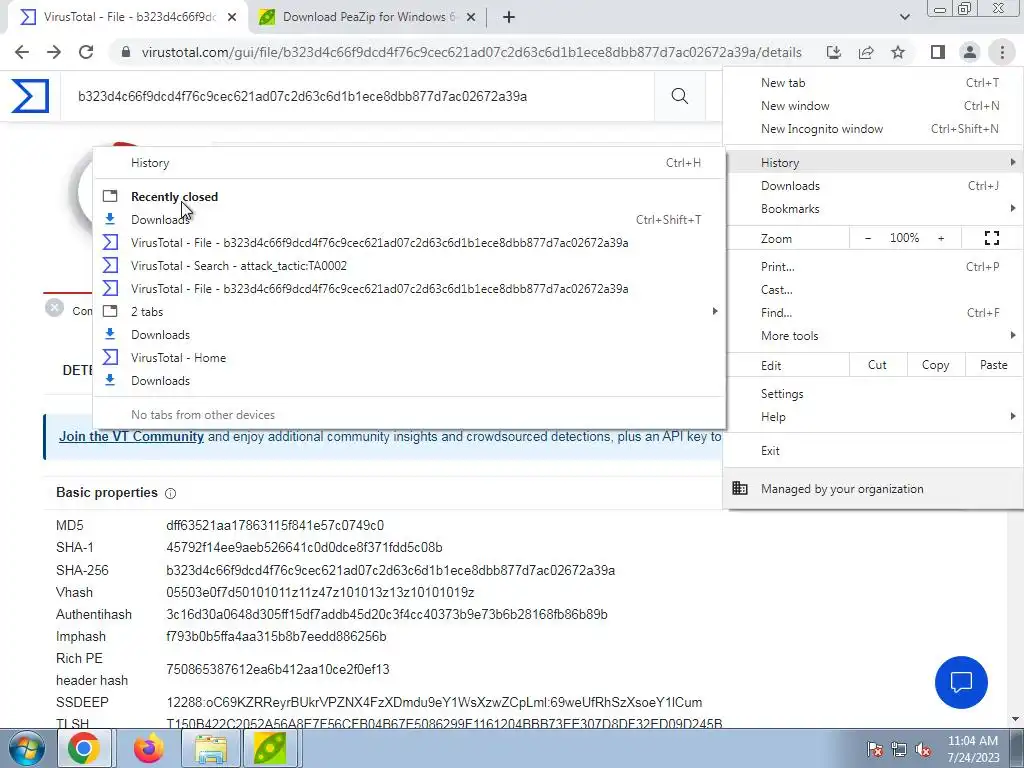This screenshot has height=768, width=1024.
Task: Expand the 2 tabs submenu arrow
Action: (714, 312)
